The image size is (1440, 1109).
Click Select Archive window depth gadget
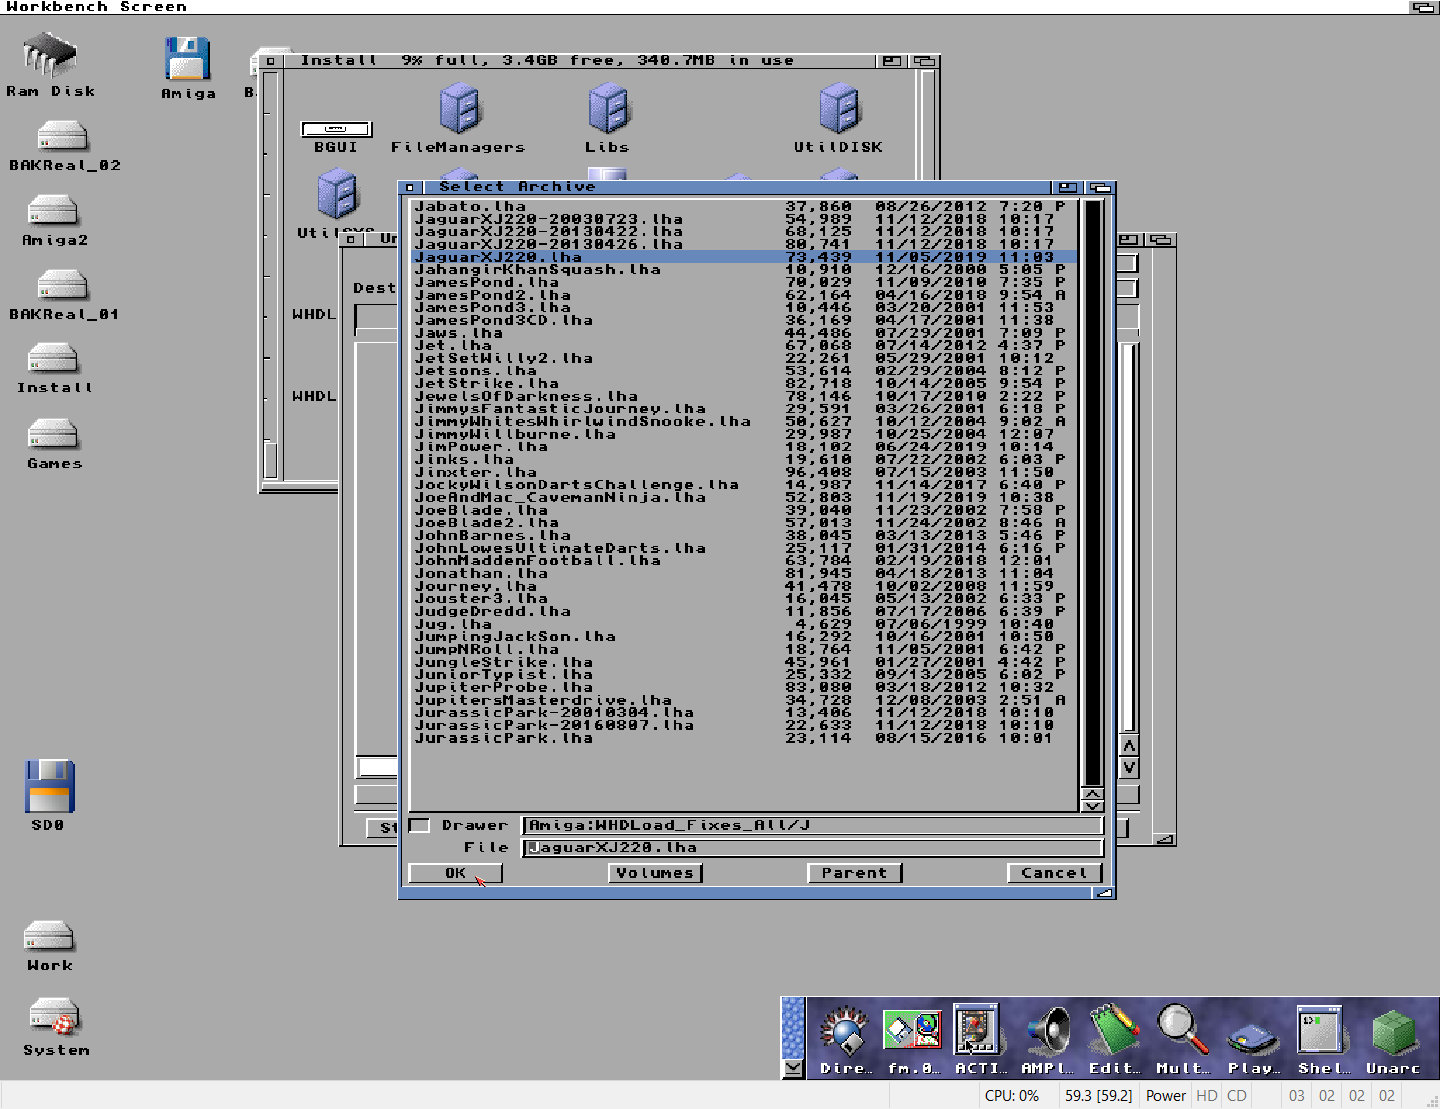click(x=1101, y=187)
